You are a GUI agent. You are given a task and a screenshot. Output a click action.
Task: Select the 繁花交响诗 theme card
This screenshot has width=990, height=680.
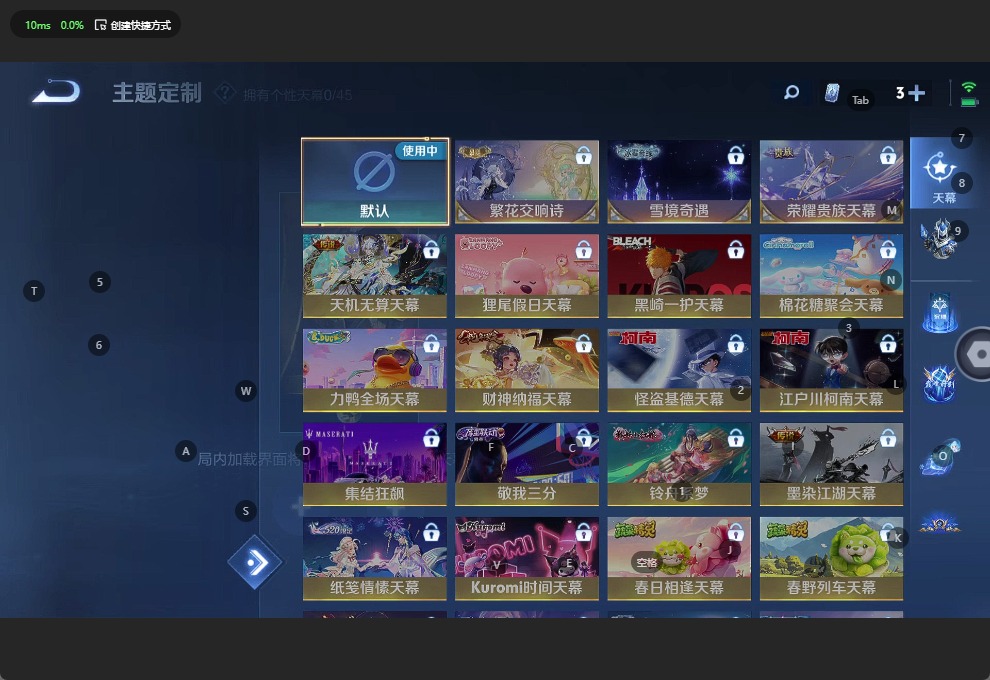(x=527, y=181)
